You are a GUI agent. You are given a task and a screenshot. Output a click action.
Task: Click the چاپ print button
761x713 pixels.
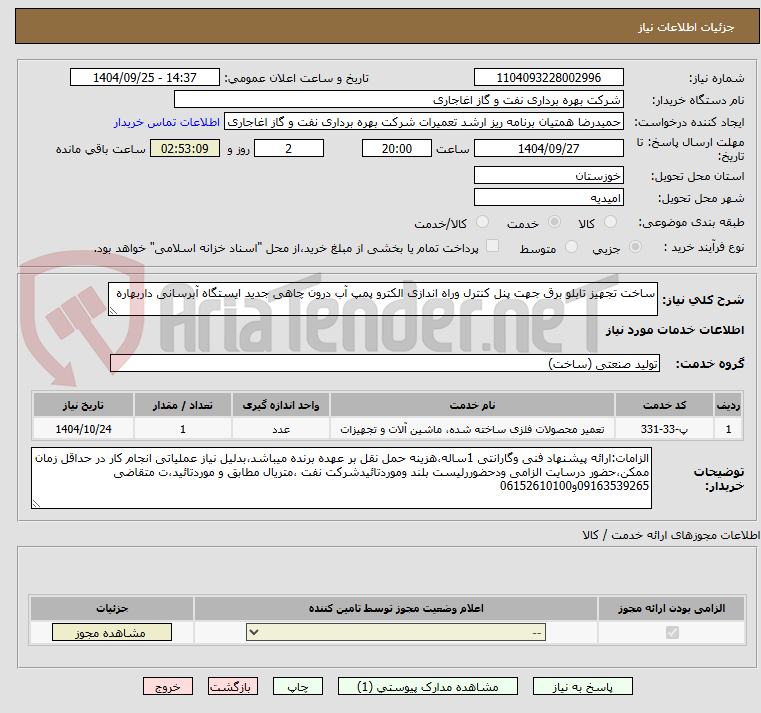298,686
